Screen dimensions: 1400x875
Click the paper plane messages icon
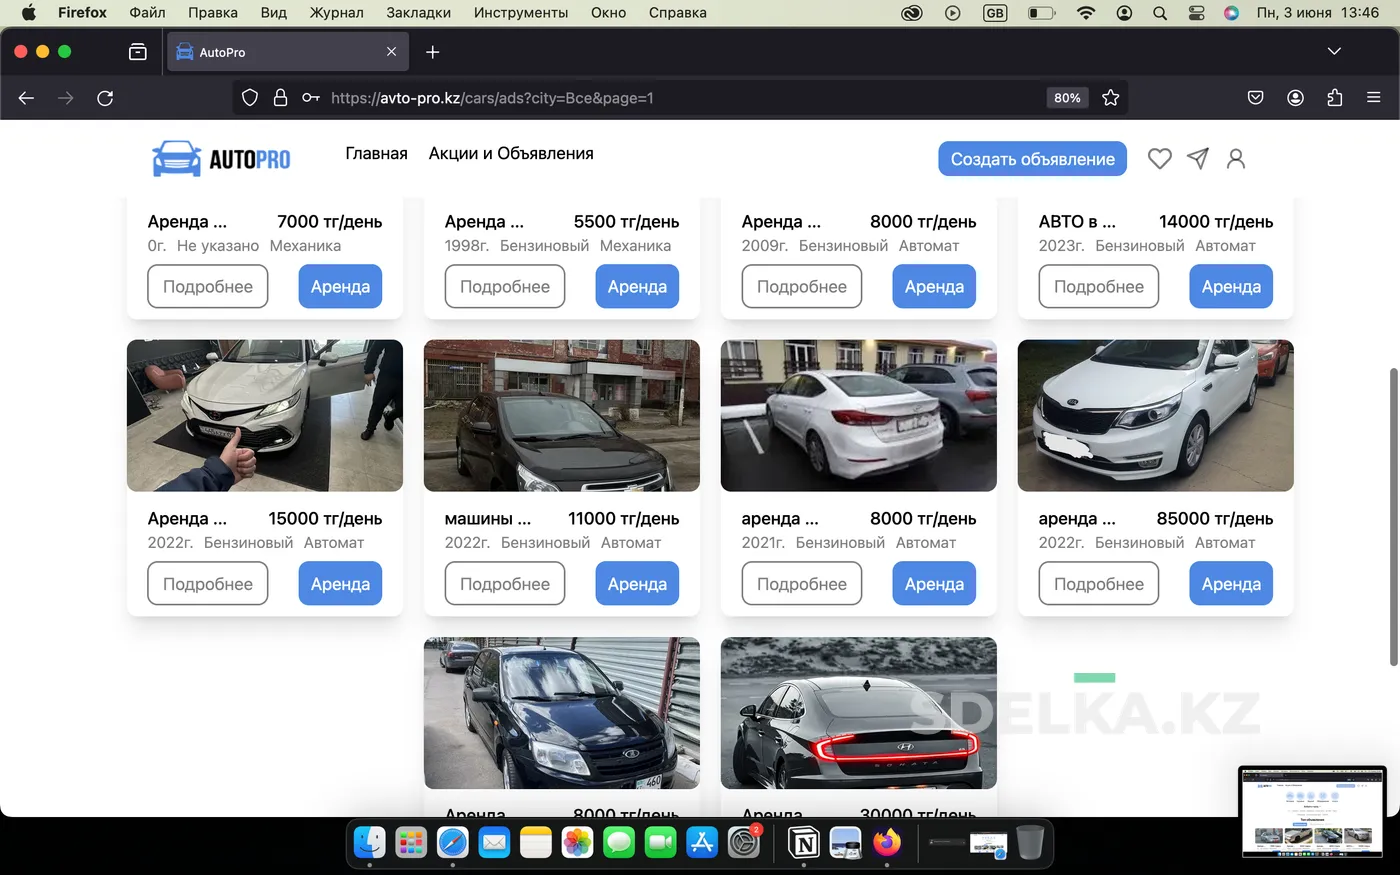tap(1198, 158)
